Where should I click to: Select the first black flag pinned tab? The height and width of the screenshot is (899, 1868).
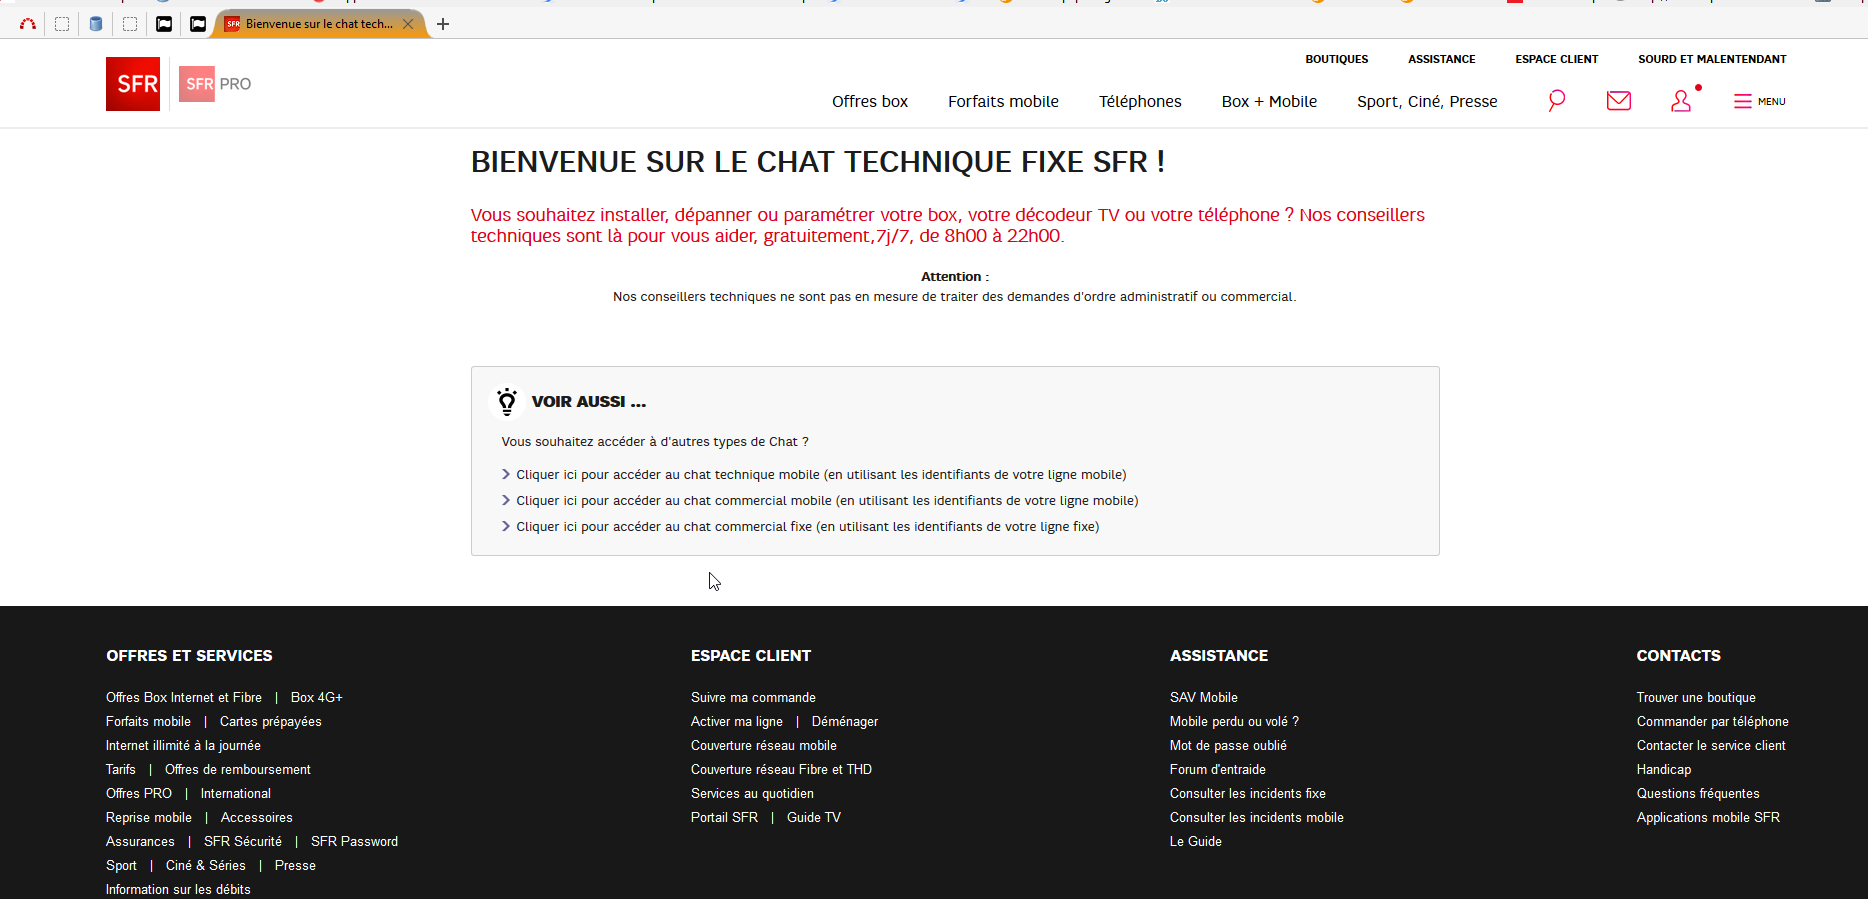[164, 24]
